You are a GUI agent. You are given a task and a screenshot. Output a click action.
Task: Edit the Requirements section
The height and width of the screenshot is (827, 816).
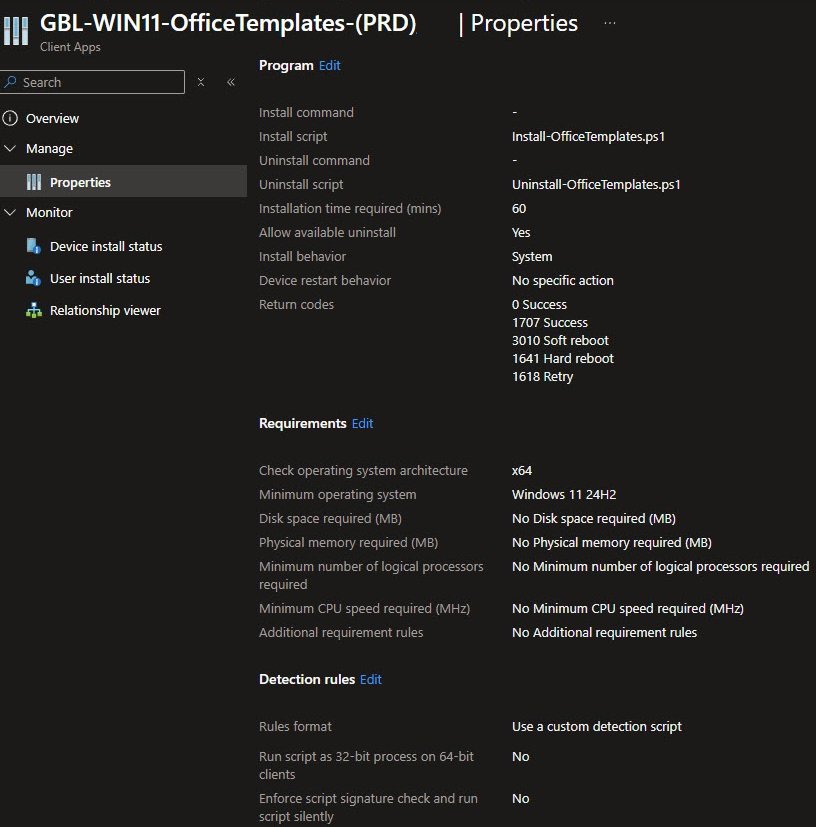(x=362, y=423)
